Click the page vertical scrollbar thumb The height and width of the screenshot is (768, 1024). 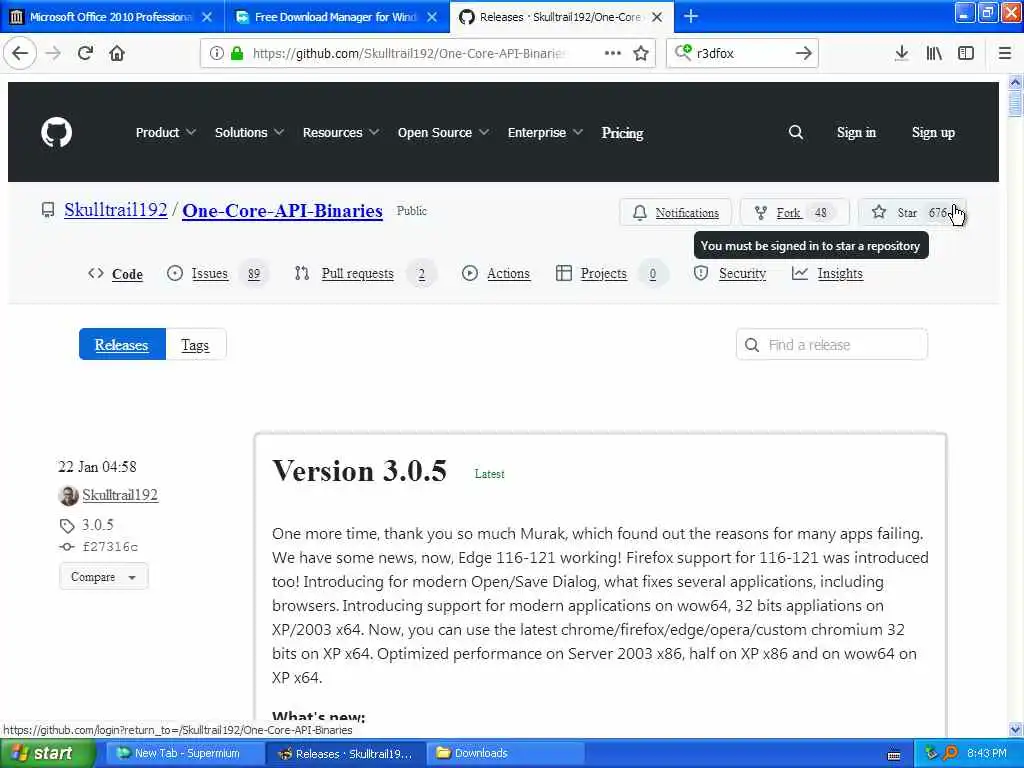[1015, 104]
